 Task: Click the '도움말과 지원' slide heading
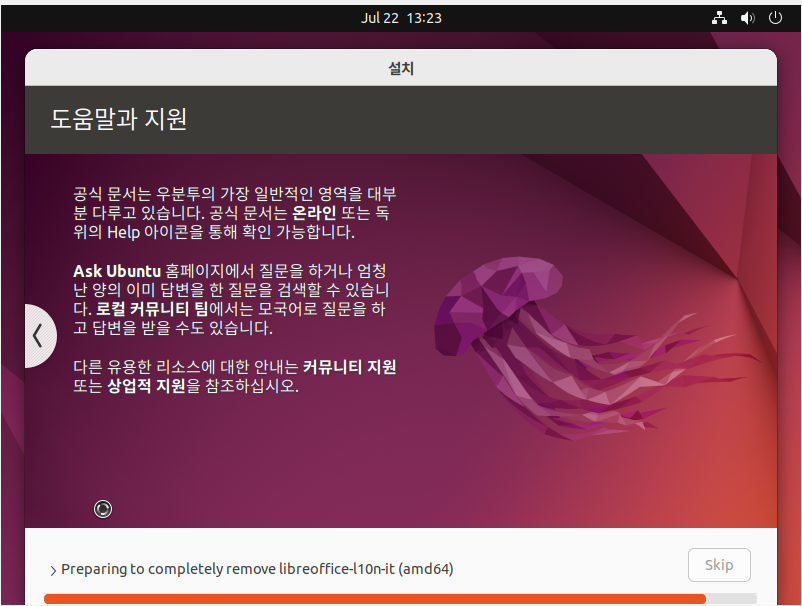click(x=119, y=119)
